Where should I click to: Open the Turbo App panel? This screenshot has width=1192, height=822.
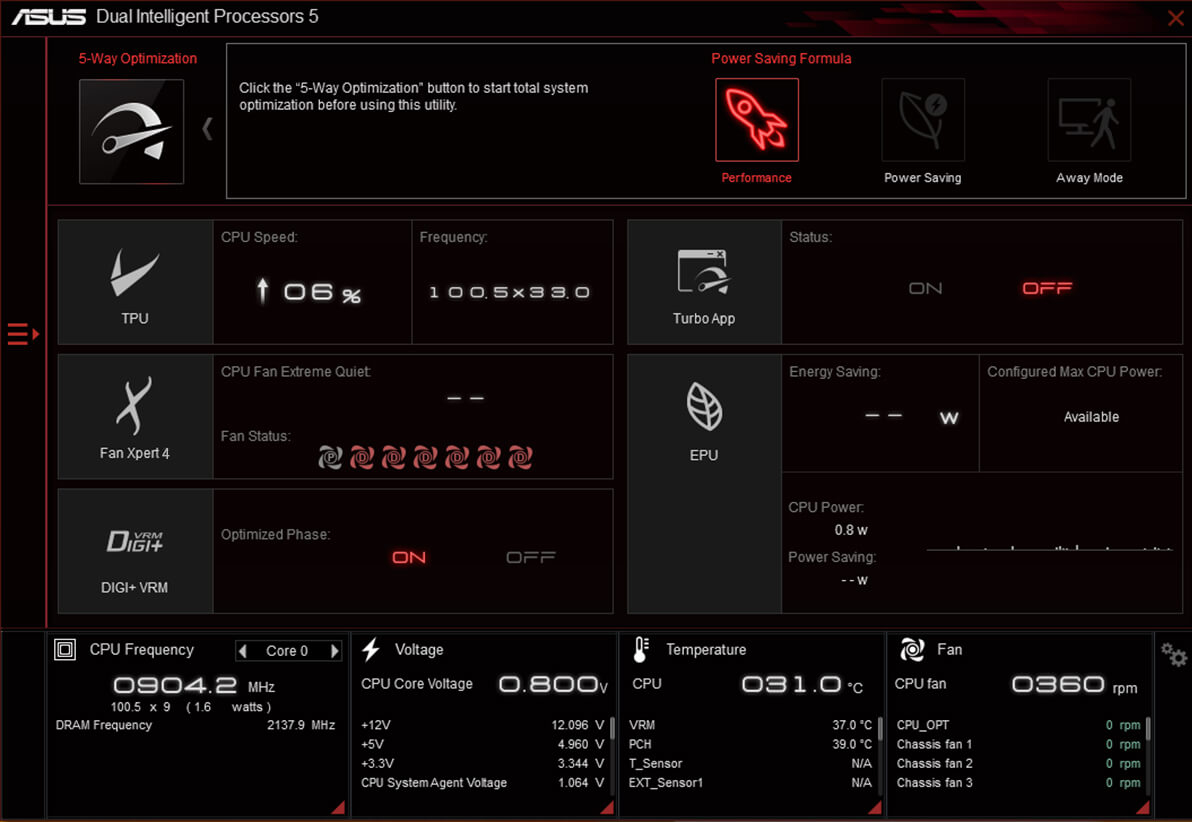coord(704,283)
